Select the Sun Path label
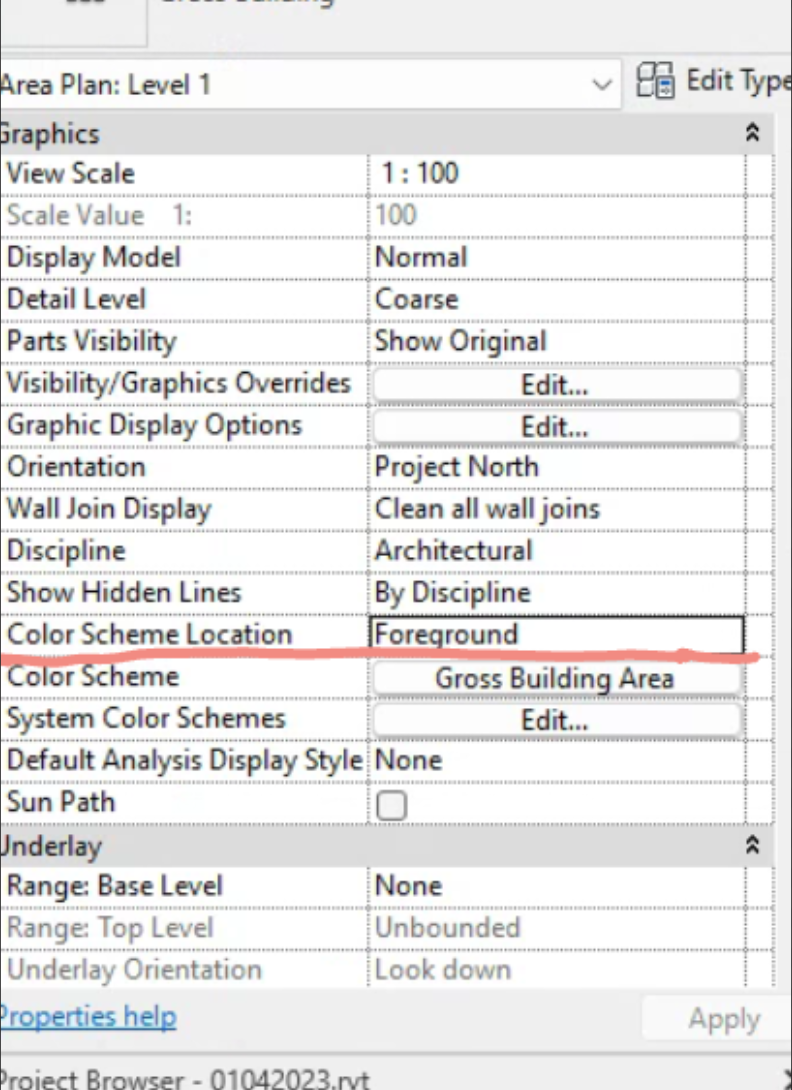 pos(60,802)
